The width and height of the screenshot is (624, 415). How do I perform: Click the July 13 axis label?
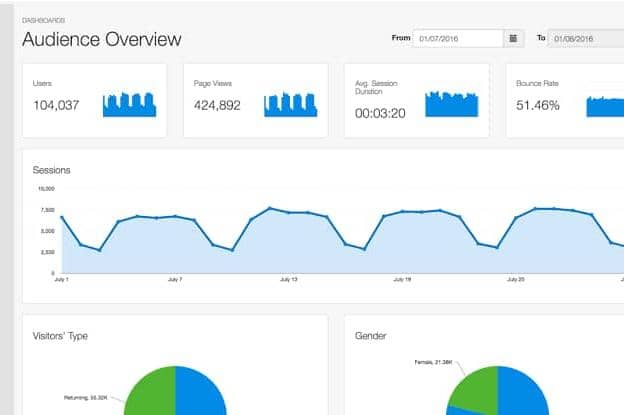(x=289, y=279)
